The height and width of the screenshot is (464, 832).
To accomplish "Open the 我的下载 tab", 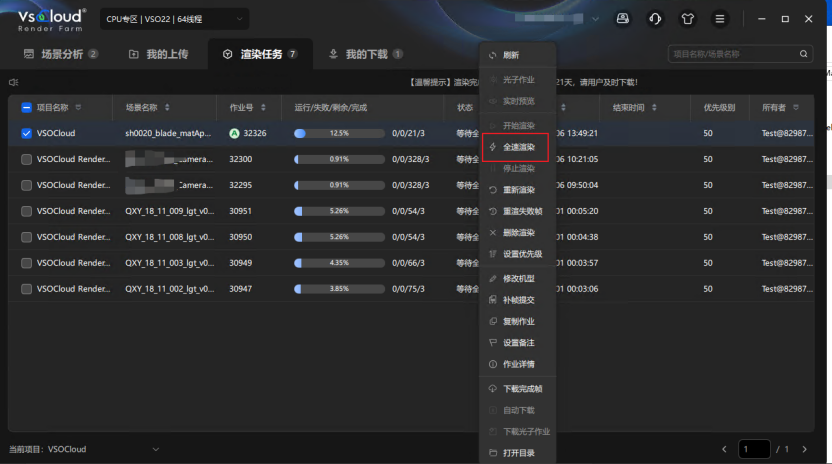I will click(x=365, y=54).
